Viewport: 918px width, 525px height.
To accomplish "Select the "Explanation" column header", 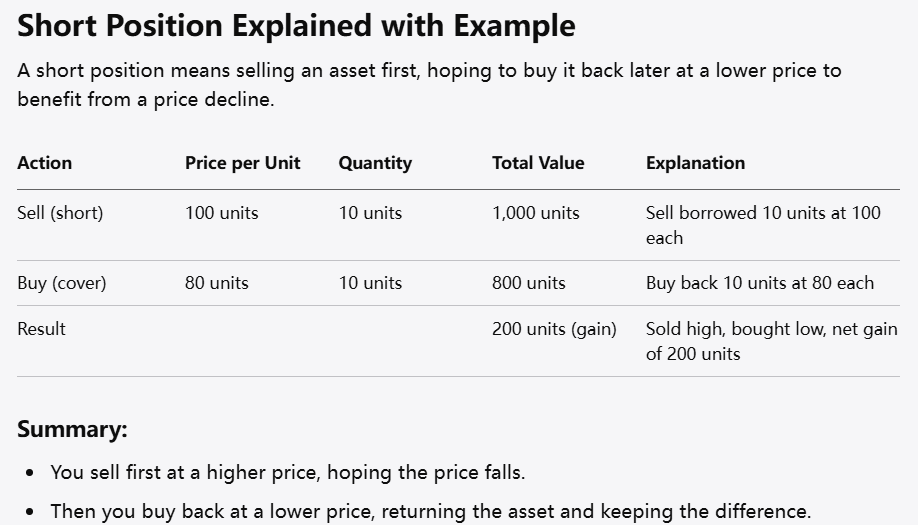I will (695, 163).
